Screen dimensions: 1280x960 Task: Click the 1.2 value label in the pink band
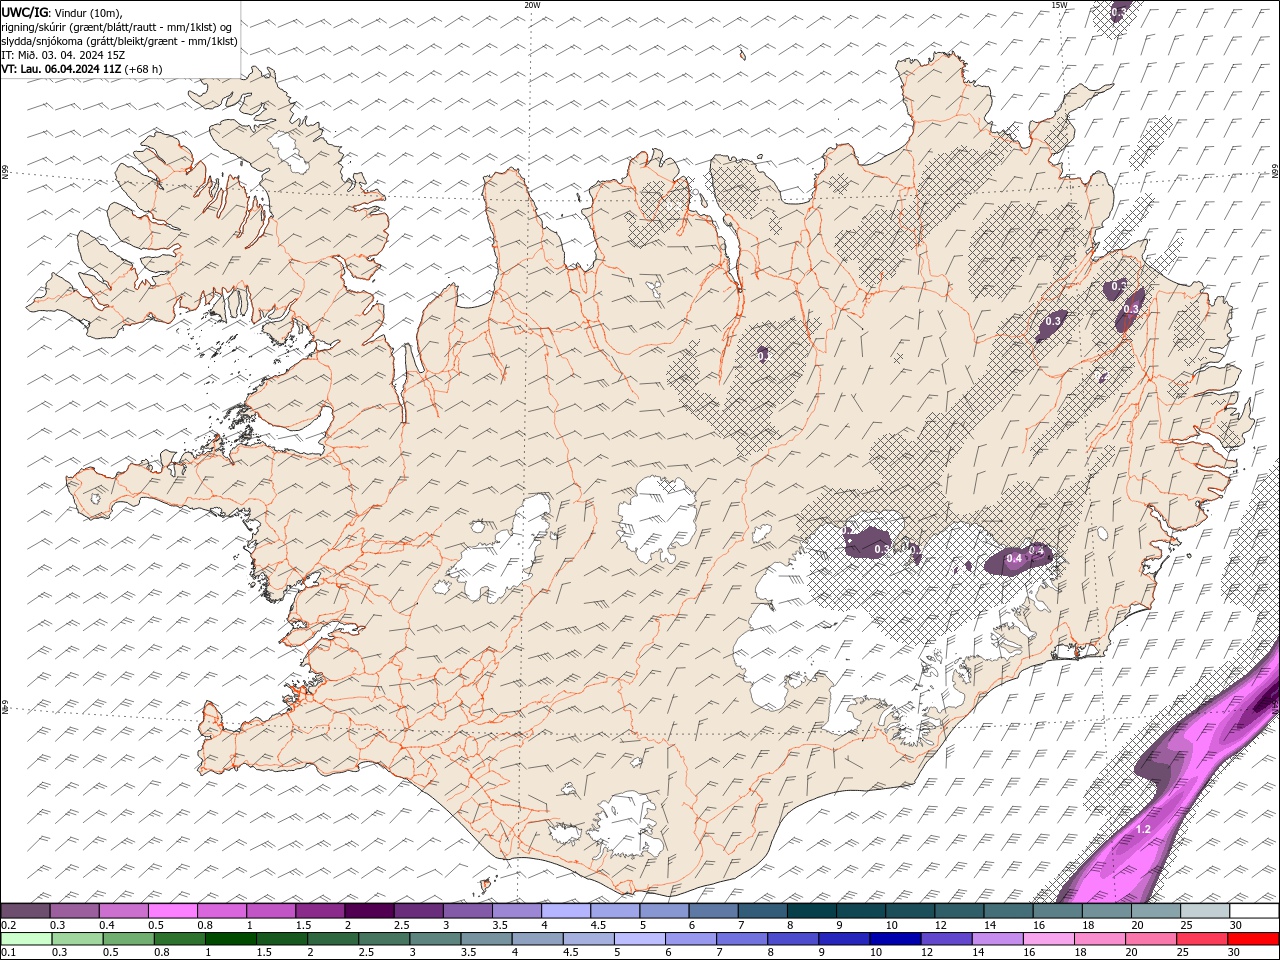(1144, 830)
